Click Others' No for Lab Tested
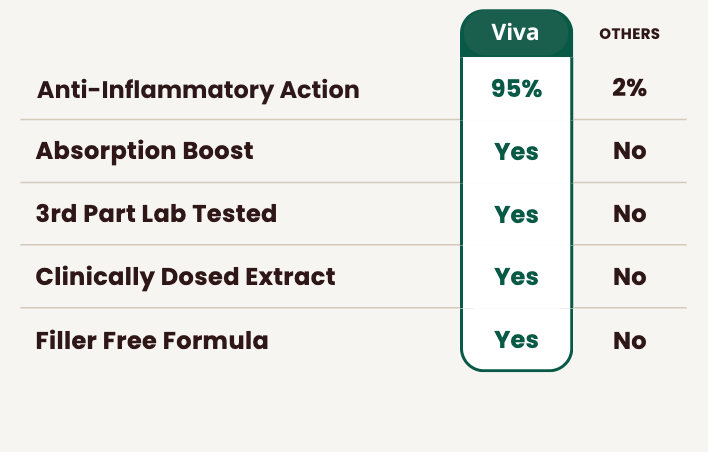 click(x=629, y=214)
